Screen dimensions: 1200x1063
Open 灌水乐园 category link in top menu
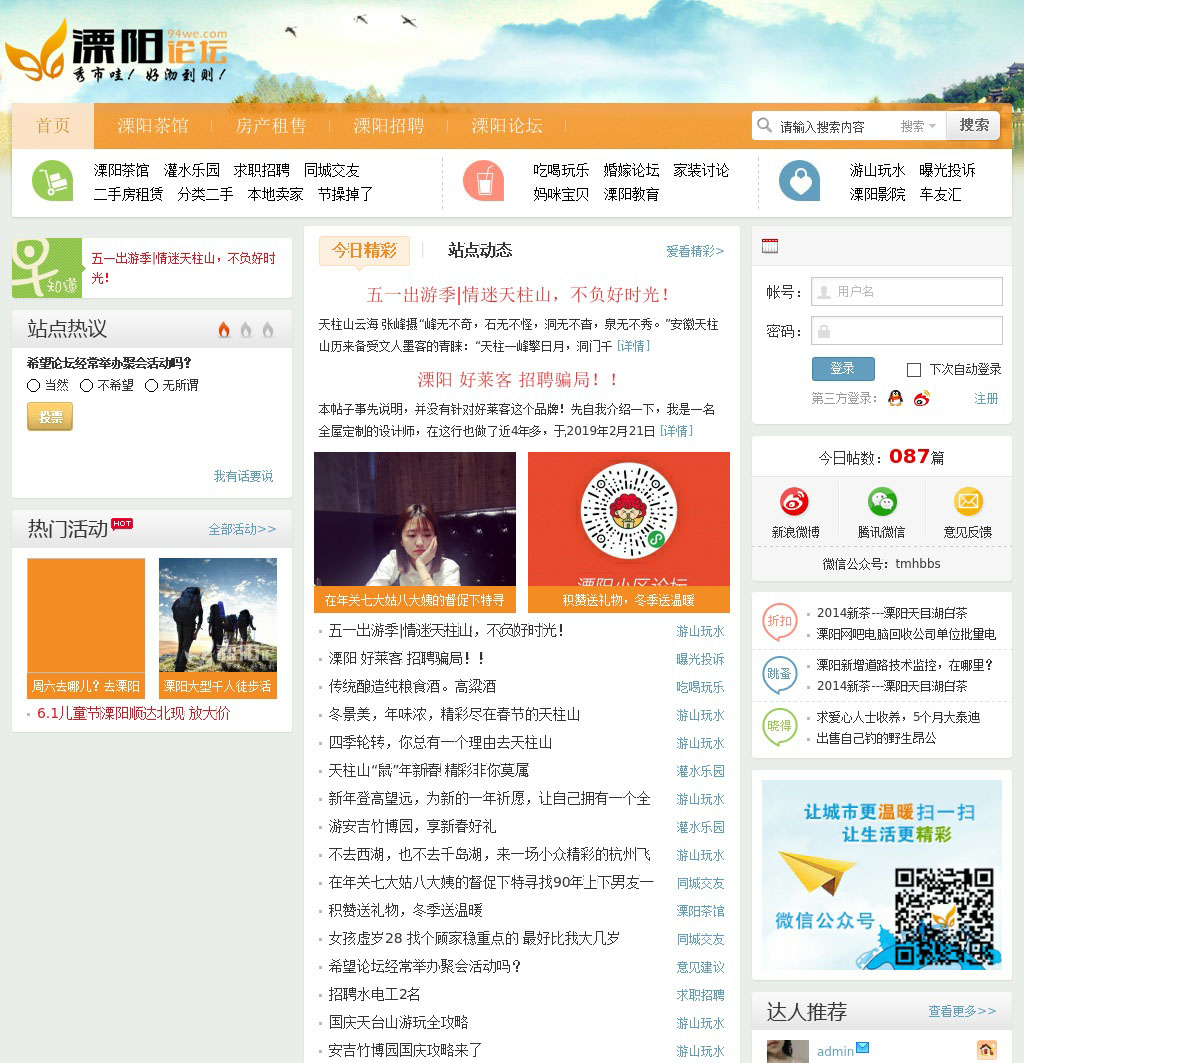[x=192, y=170]
